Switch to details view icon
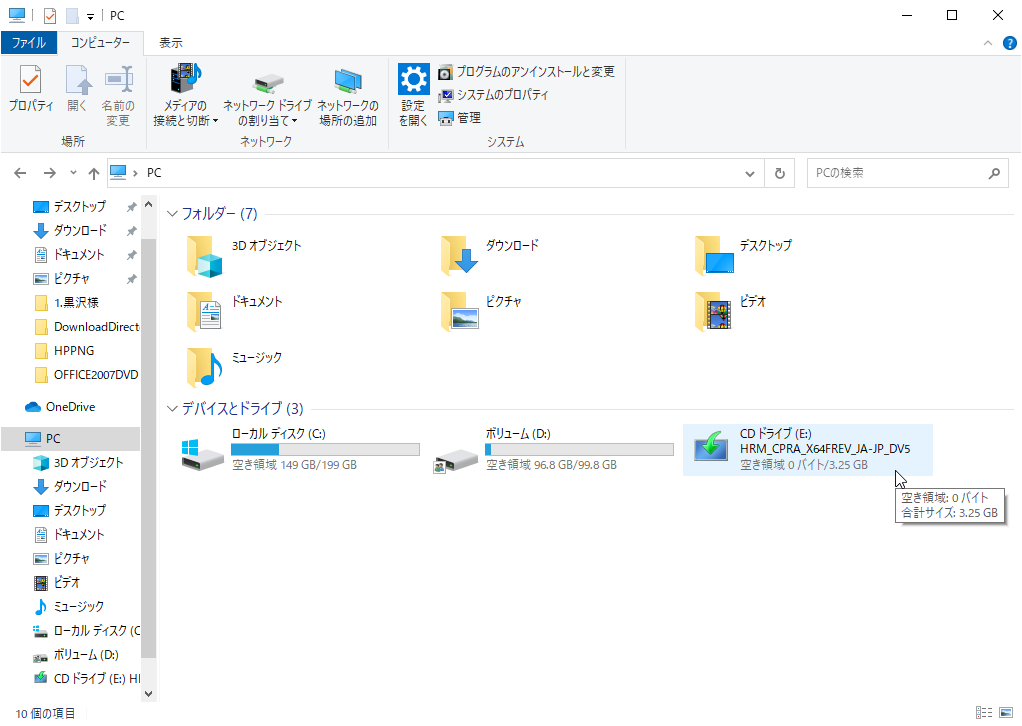The image size is (1022, 726). (x=984, y=714)
